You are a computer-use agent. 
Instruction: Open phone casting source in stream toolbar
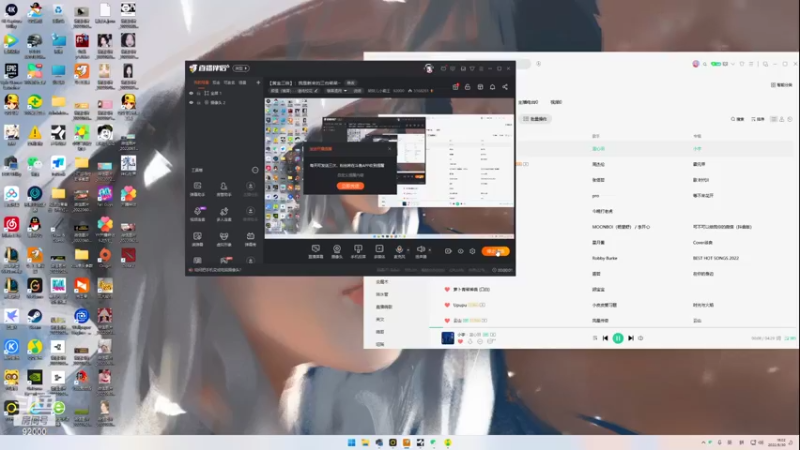[358, 251]
